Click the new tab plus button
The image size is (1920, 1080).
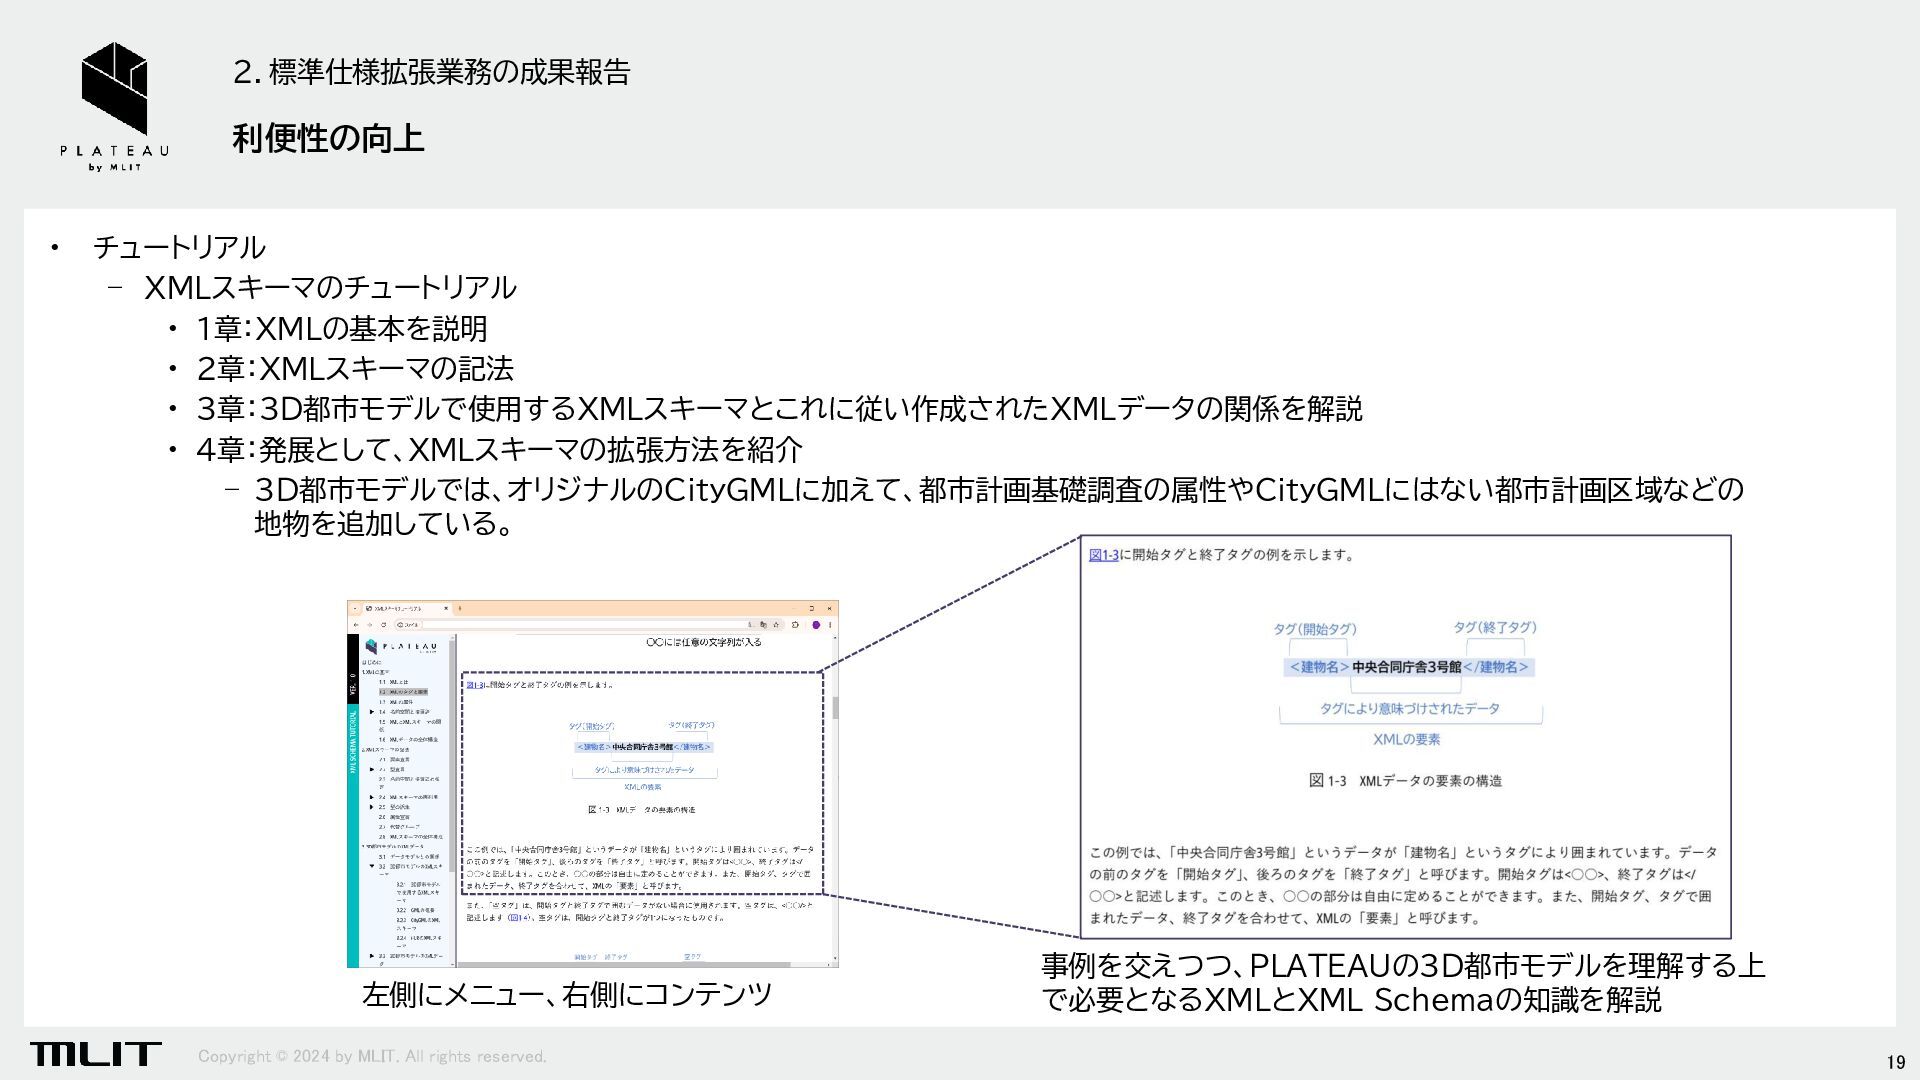tap(460, 608)
